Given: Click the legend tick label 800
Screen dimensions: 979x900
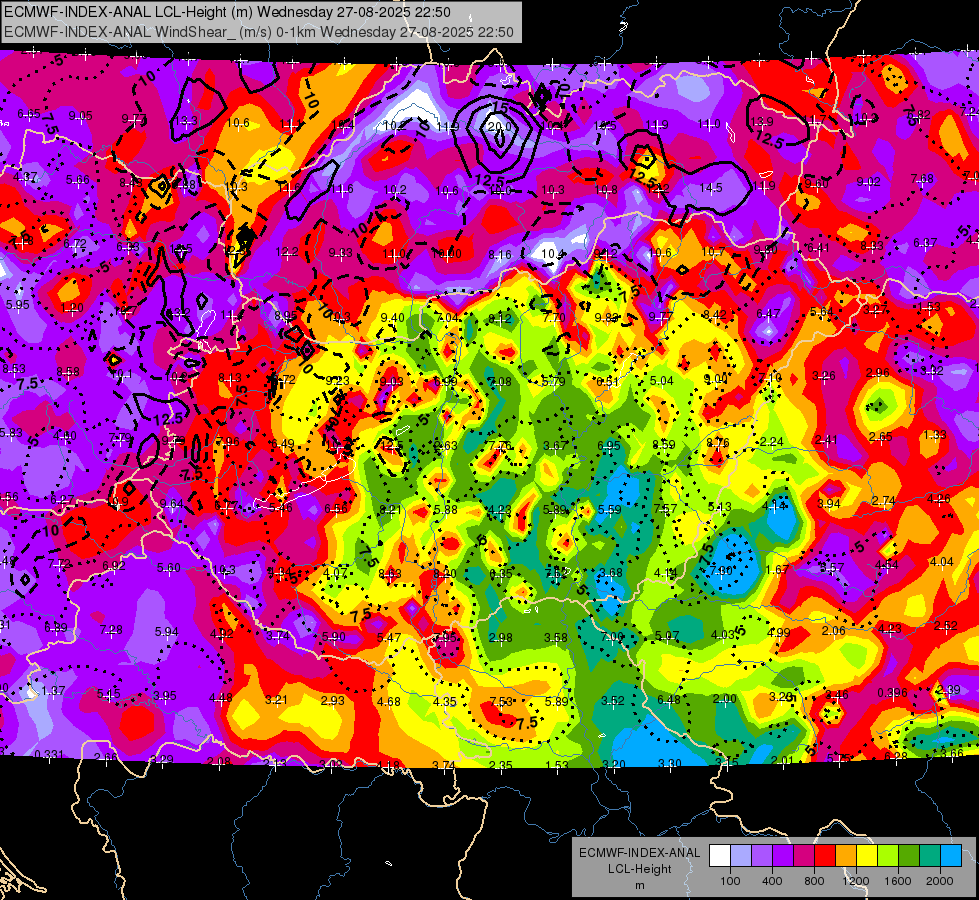Looking at the screenshot, I should click(814, 881).
